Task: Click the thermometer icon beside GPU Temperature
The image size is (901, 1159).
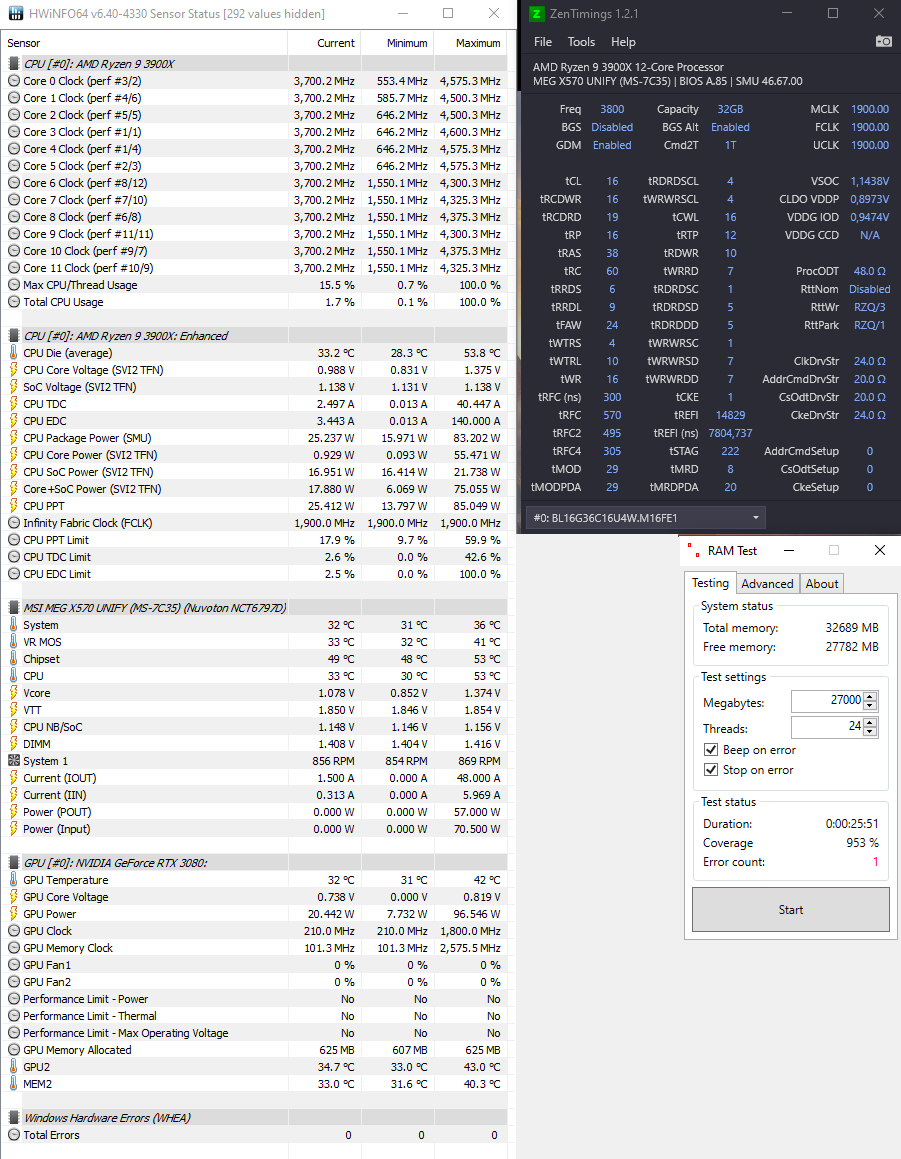Action: tap(14, 880)
